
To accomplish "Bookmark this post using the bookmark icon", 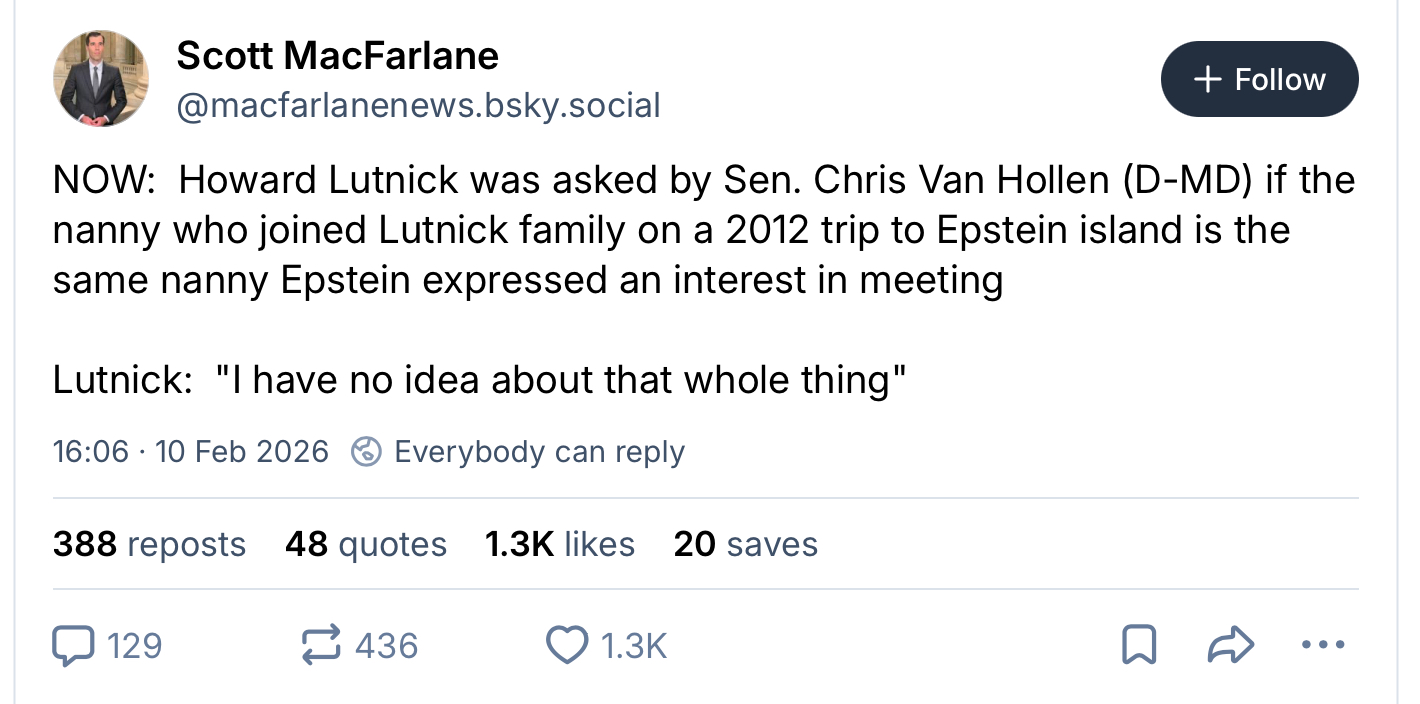I will 1139,645.
